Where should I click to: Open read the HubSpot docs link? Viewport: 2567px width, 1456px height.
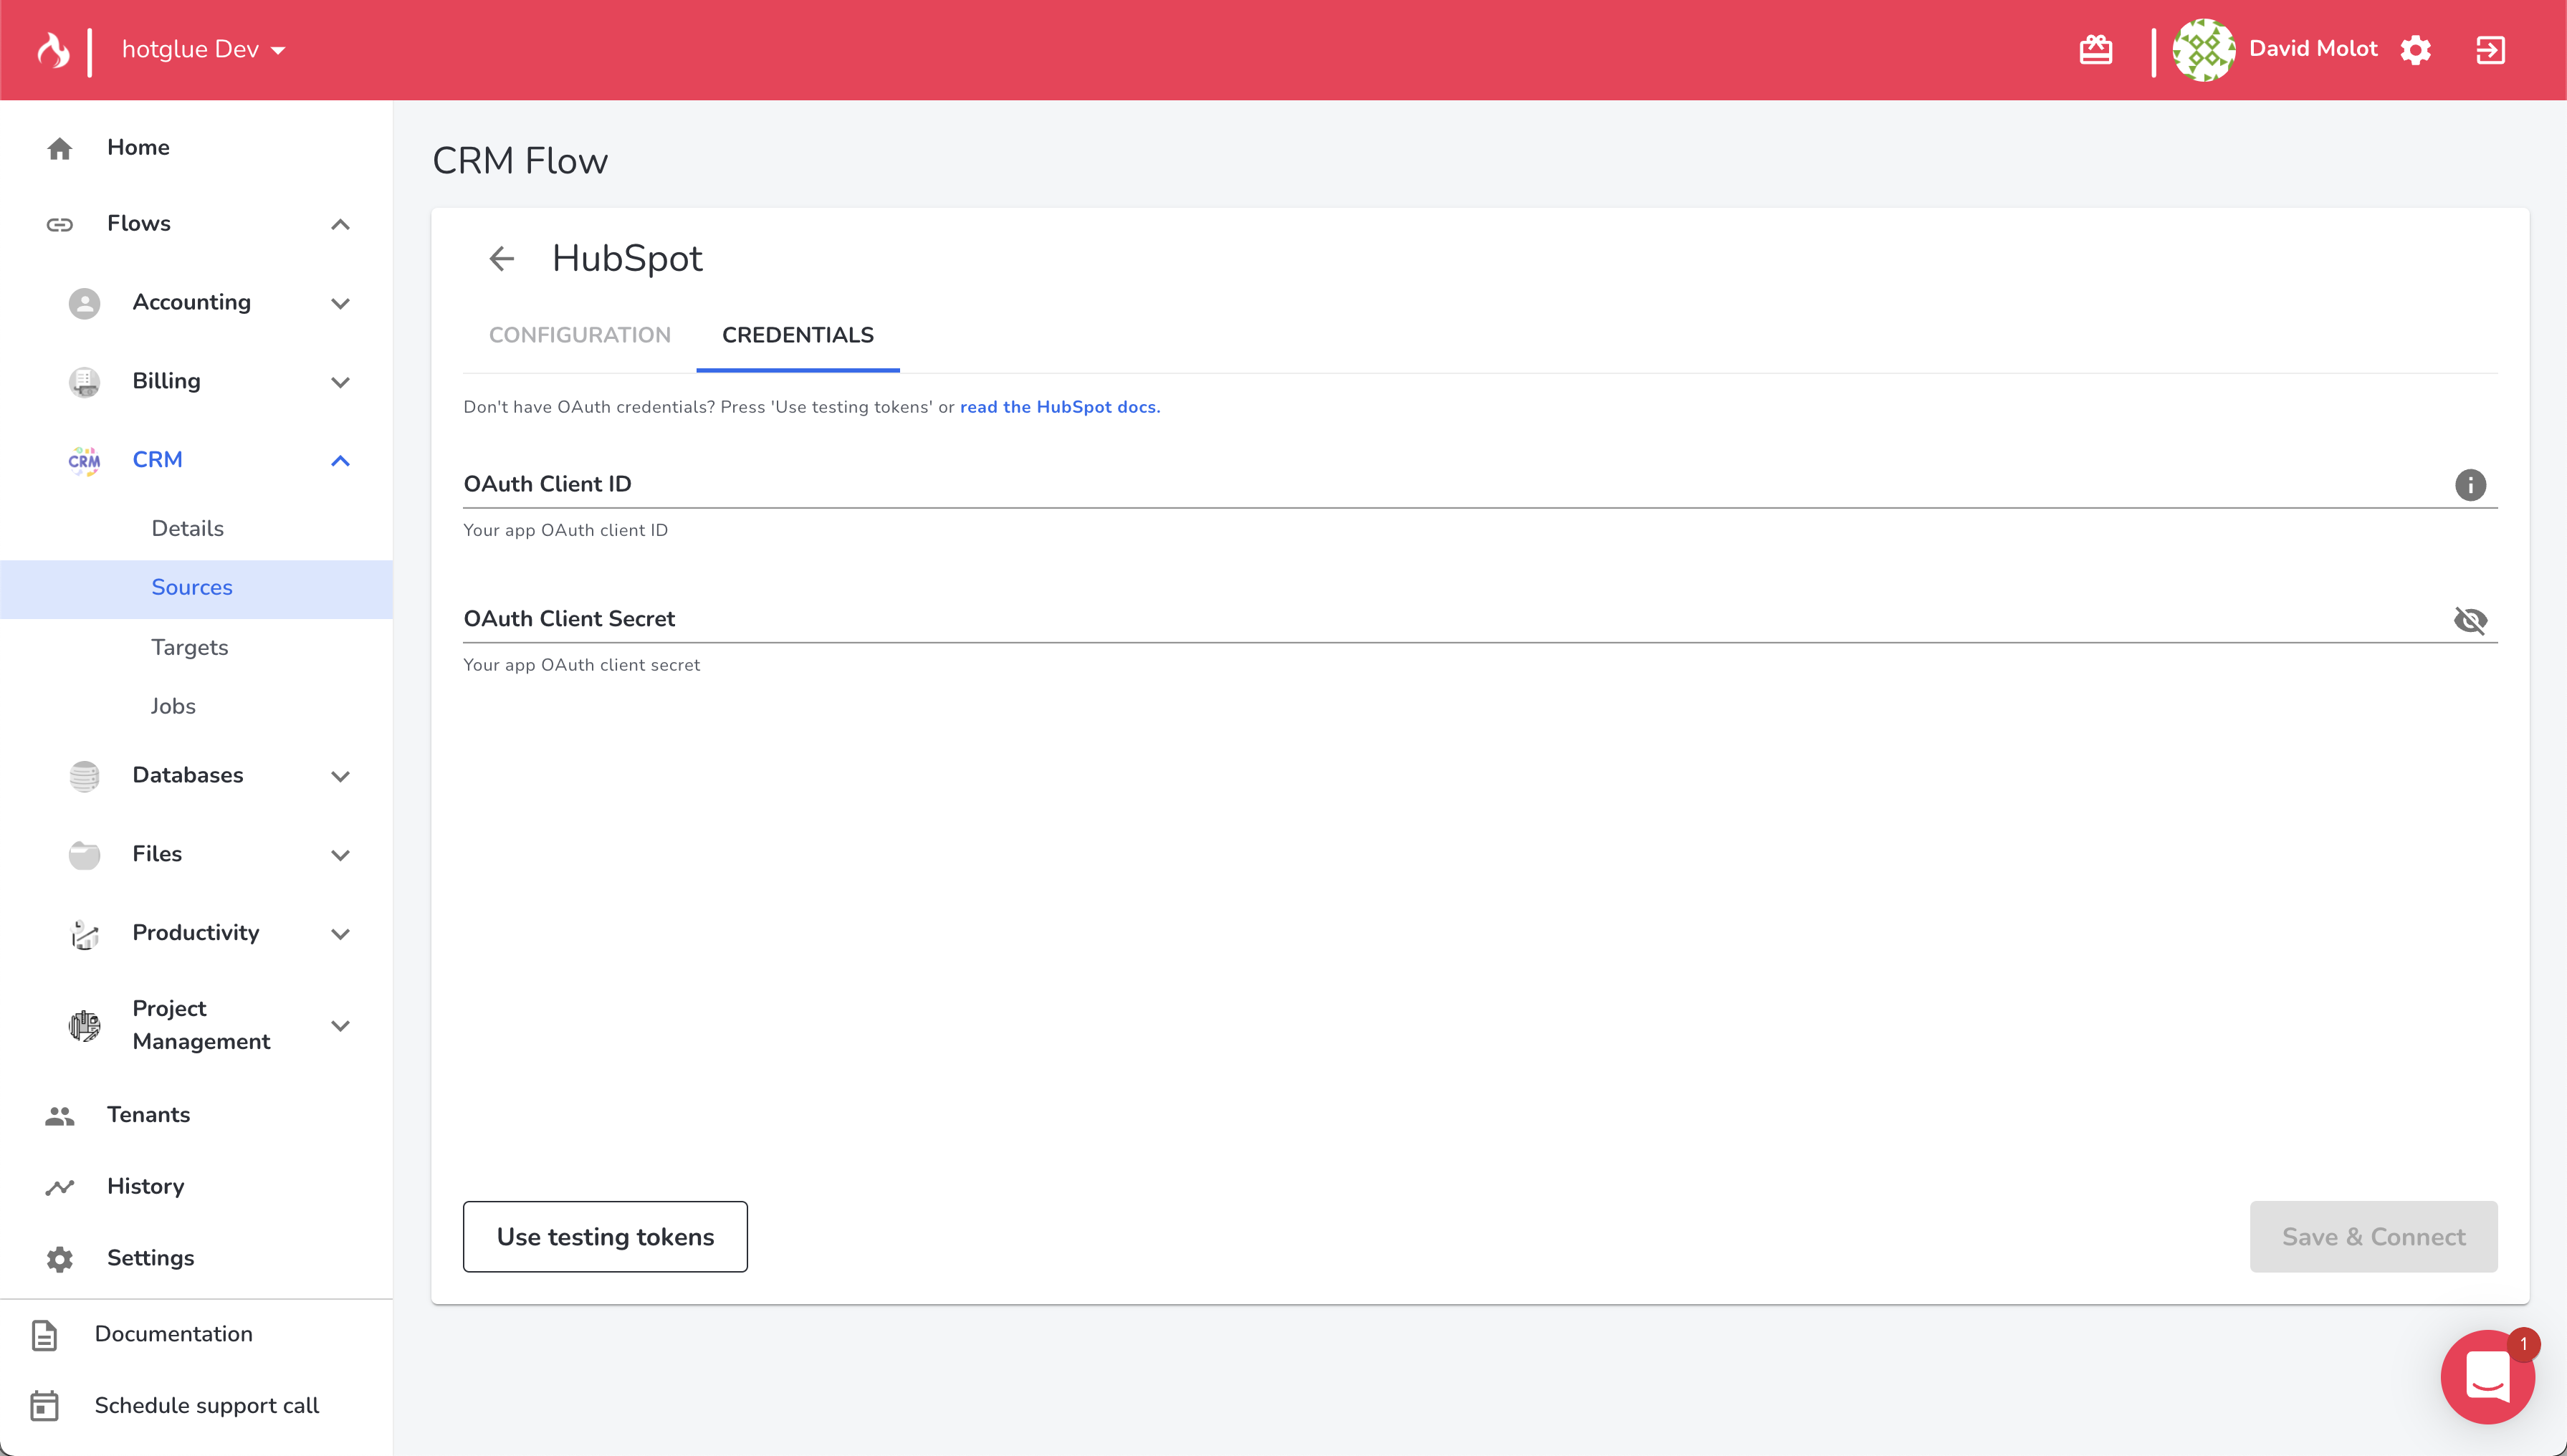[1060, 407]
